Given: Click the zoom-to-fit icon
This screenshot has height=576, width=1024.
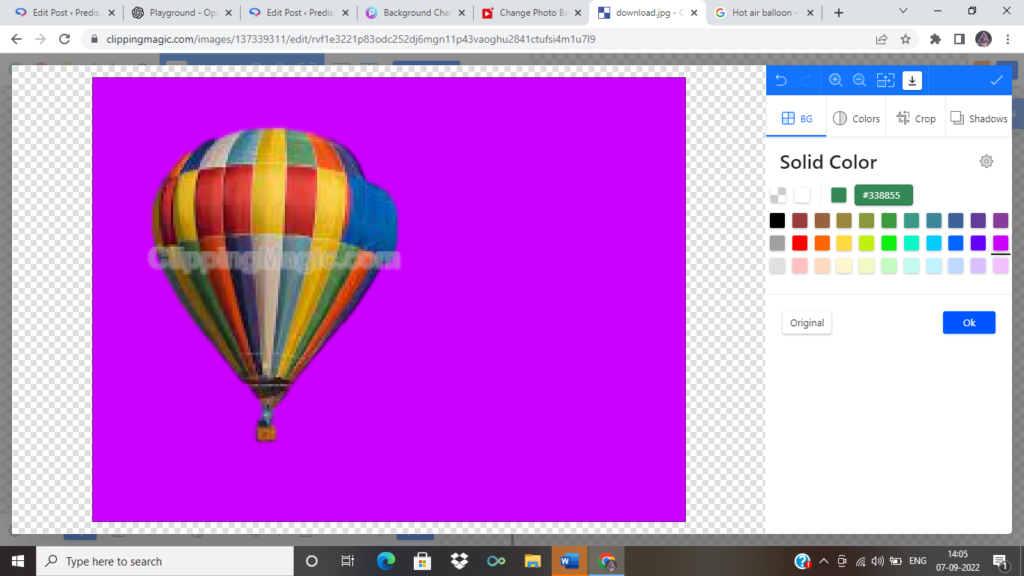Looking at the screenshot, I should click(x=885, y=80).
